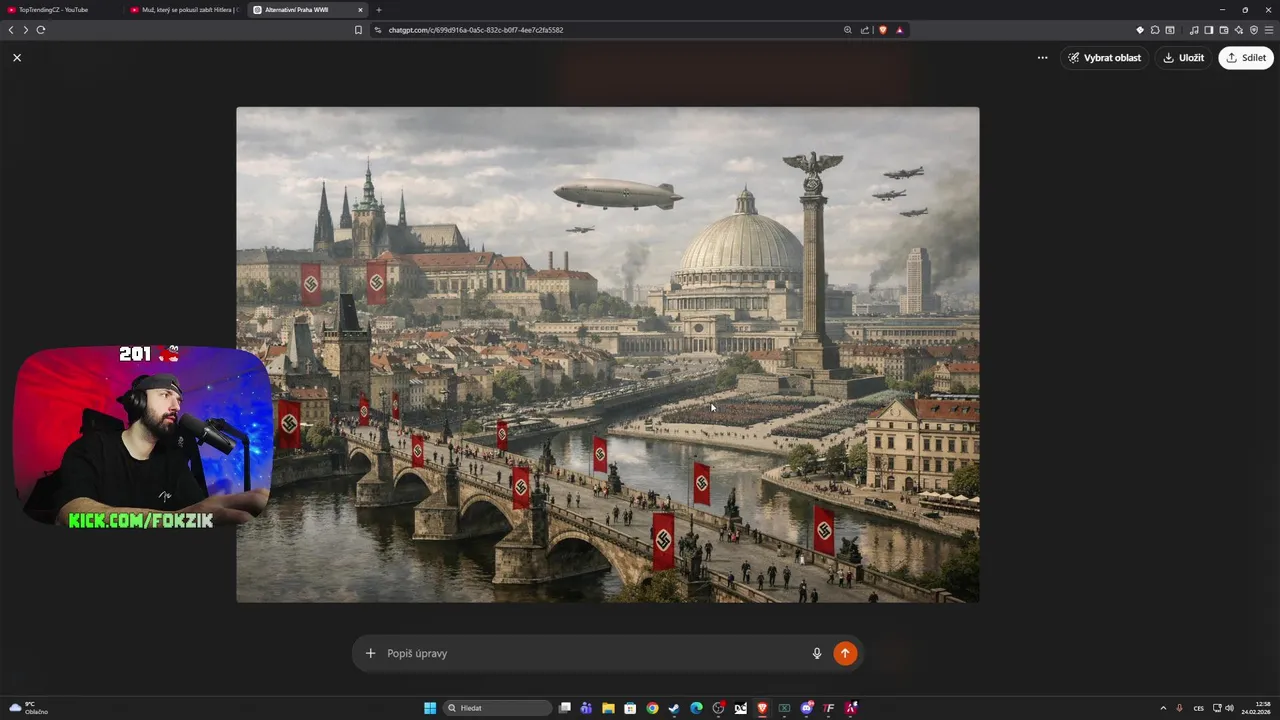Open the Leo AI sparkle icon
The image size is (1280, 720).
pos(1239,30)
